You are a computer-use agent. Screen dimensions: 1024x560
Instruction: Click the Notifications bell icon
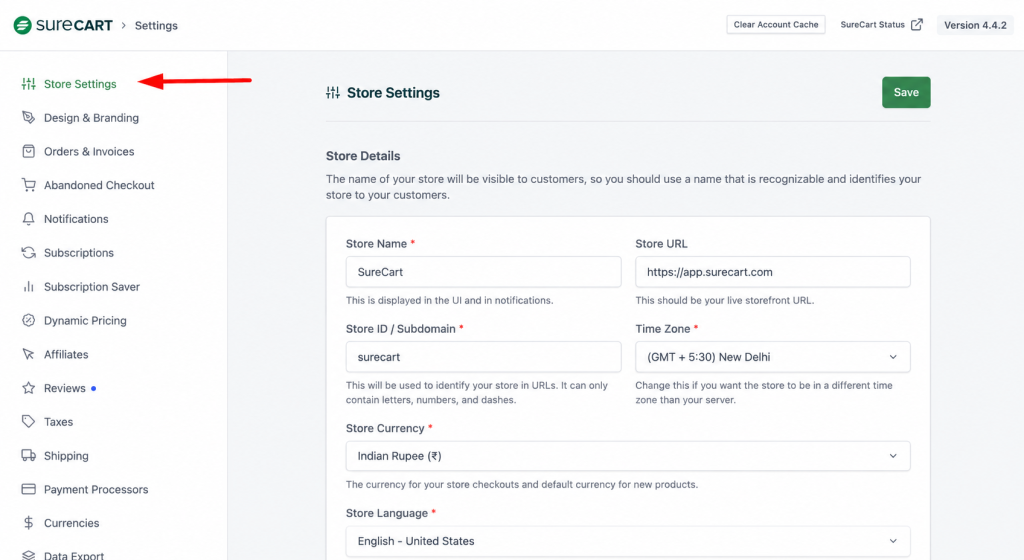point(28,219)
